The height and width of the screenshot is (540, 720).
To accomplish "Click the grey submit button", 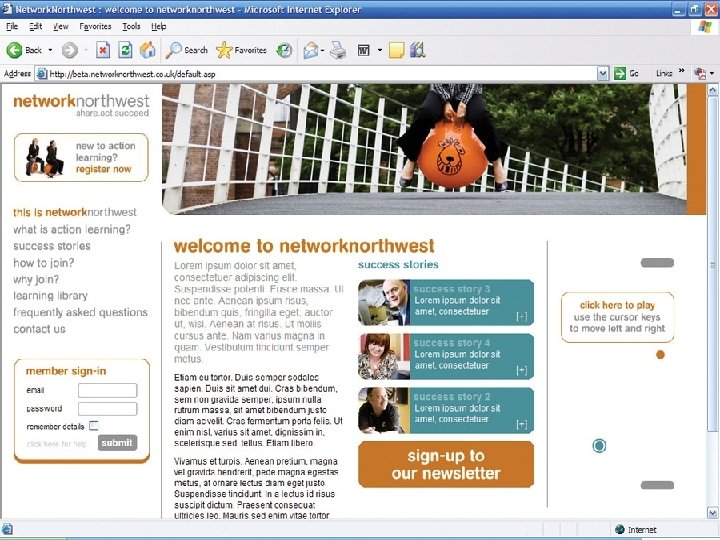I will (x=117, y=443).
